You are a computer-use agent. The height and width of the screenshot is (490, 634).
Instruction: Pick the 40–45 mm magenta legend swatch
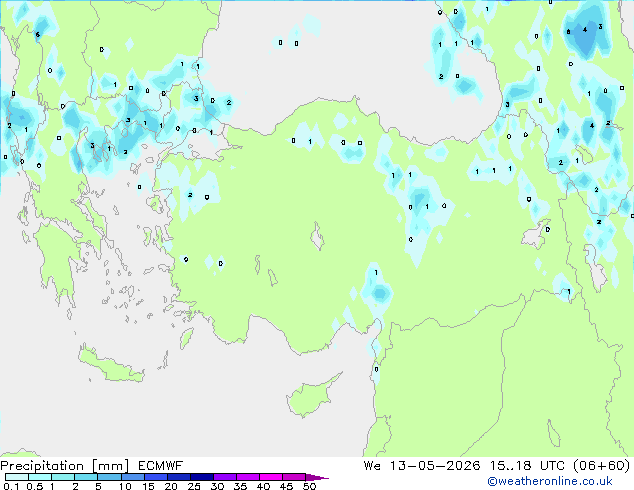271,477
